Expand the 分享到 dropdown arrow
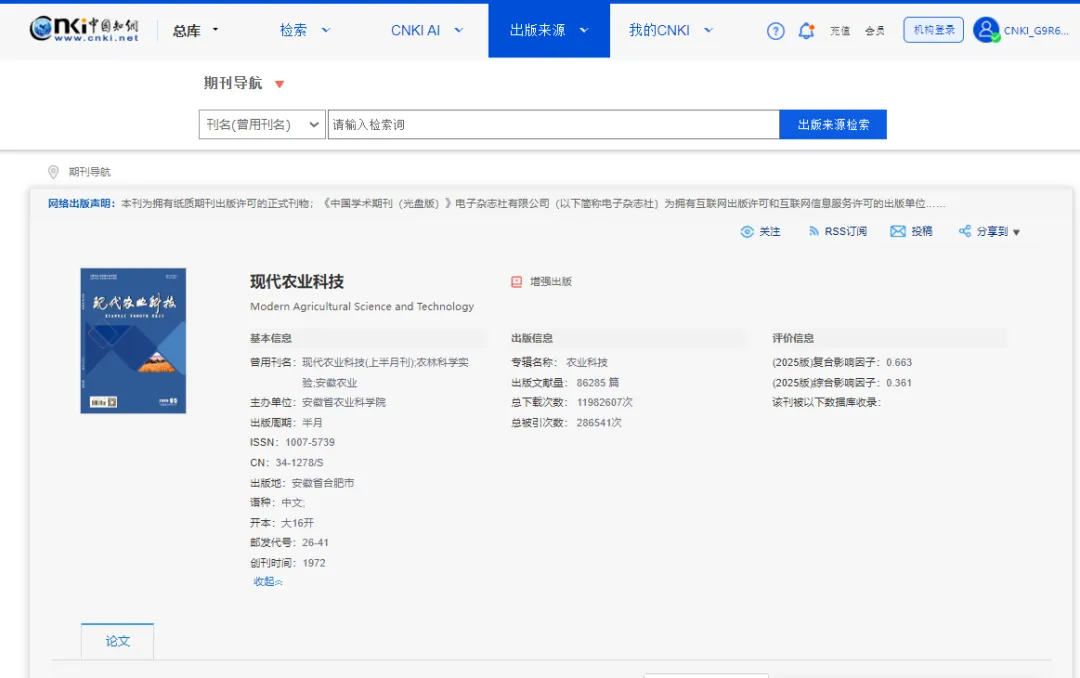This screenshot has height=678, width=1080. [1016, 232]
